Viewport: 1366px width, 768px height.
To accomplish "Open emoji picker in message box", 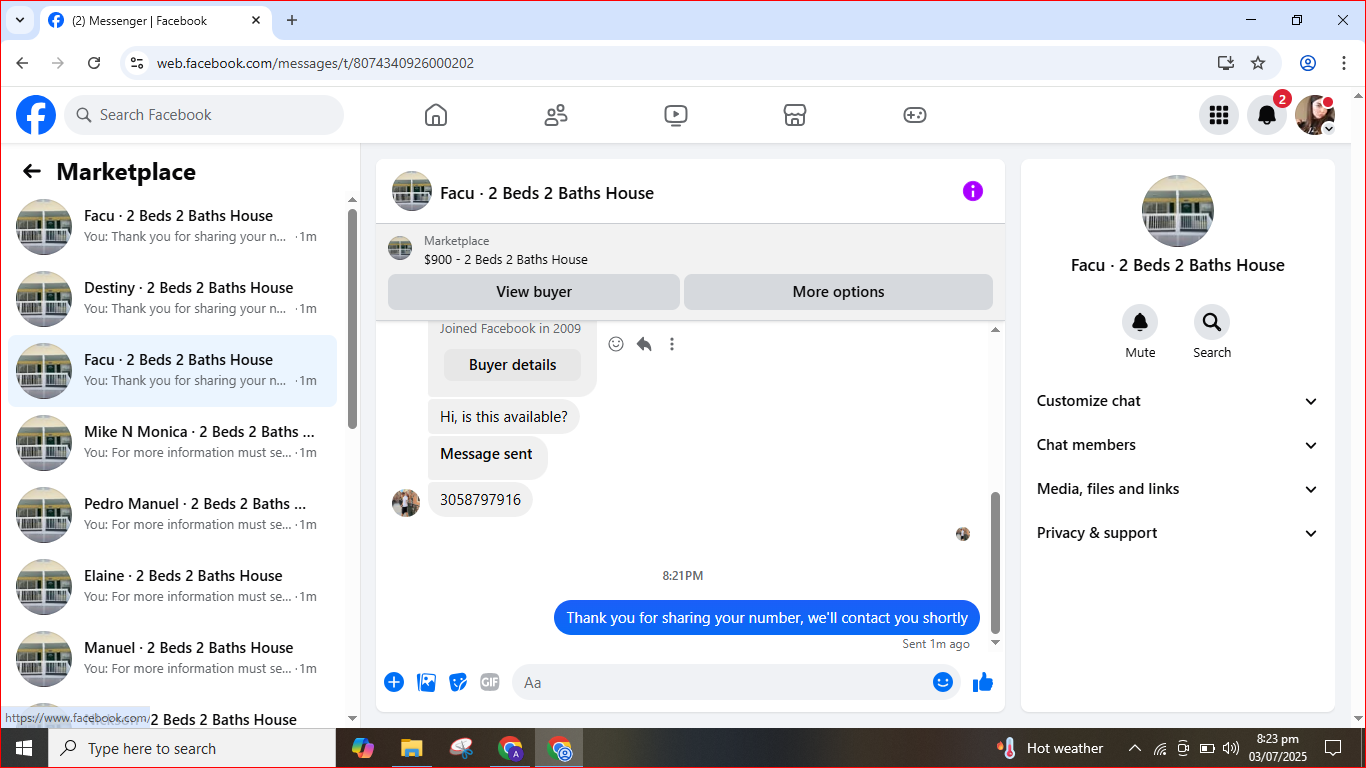I will tap(943, 682).
